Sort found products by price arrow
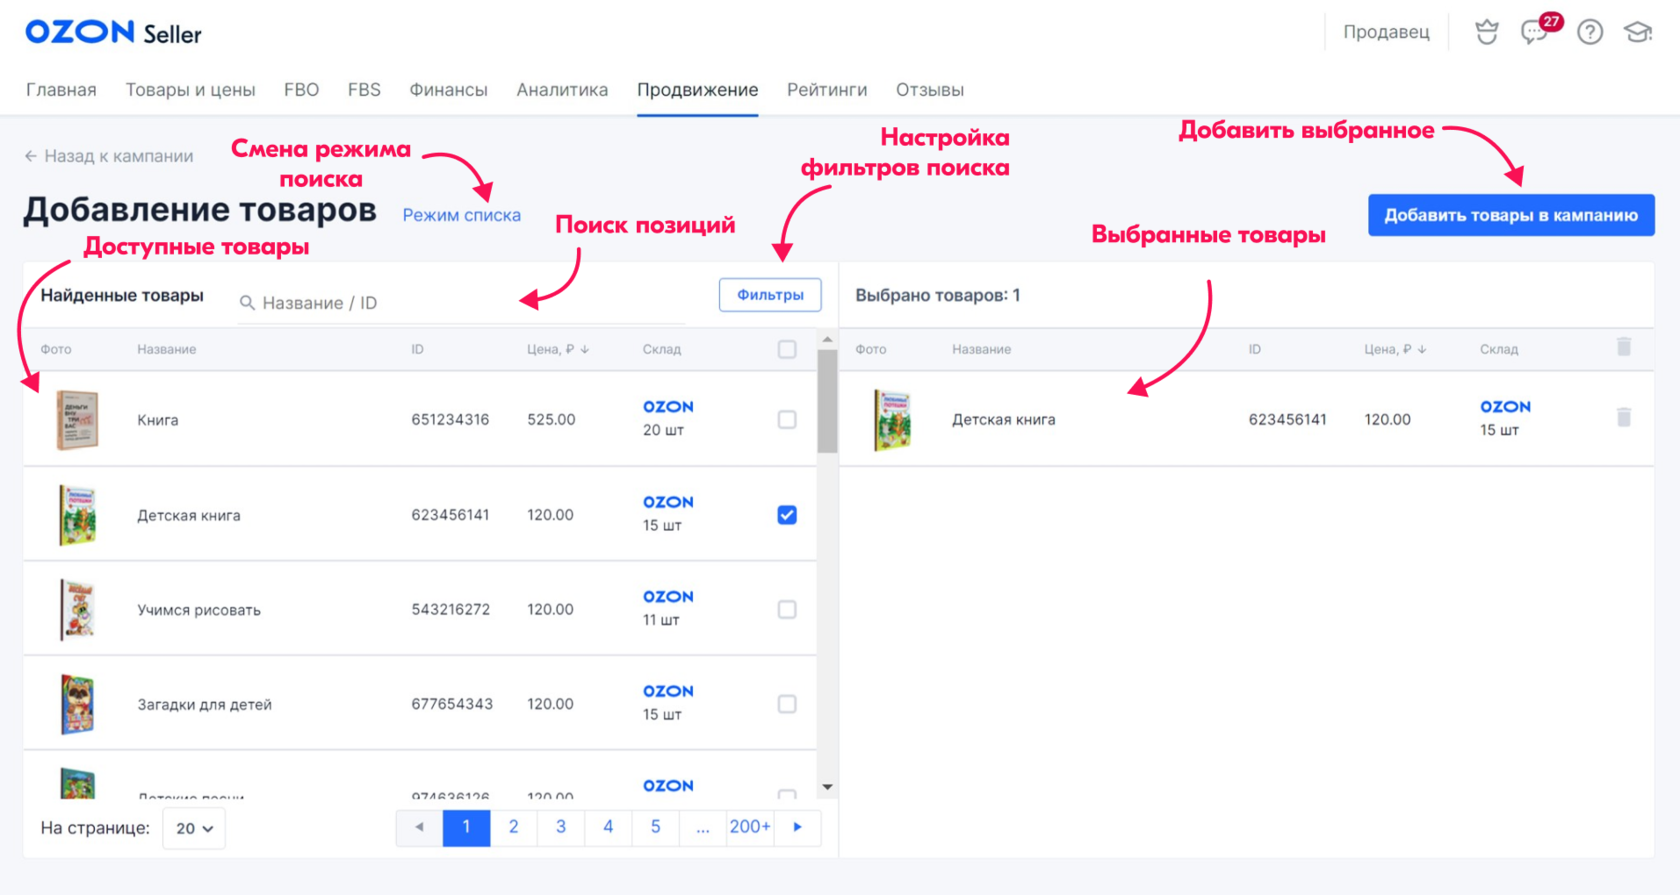Screen dimensions: 1680x895 click(x=585, y=349)
